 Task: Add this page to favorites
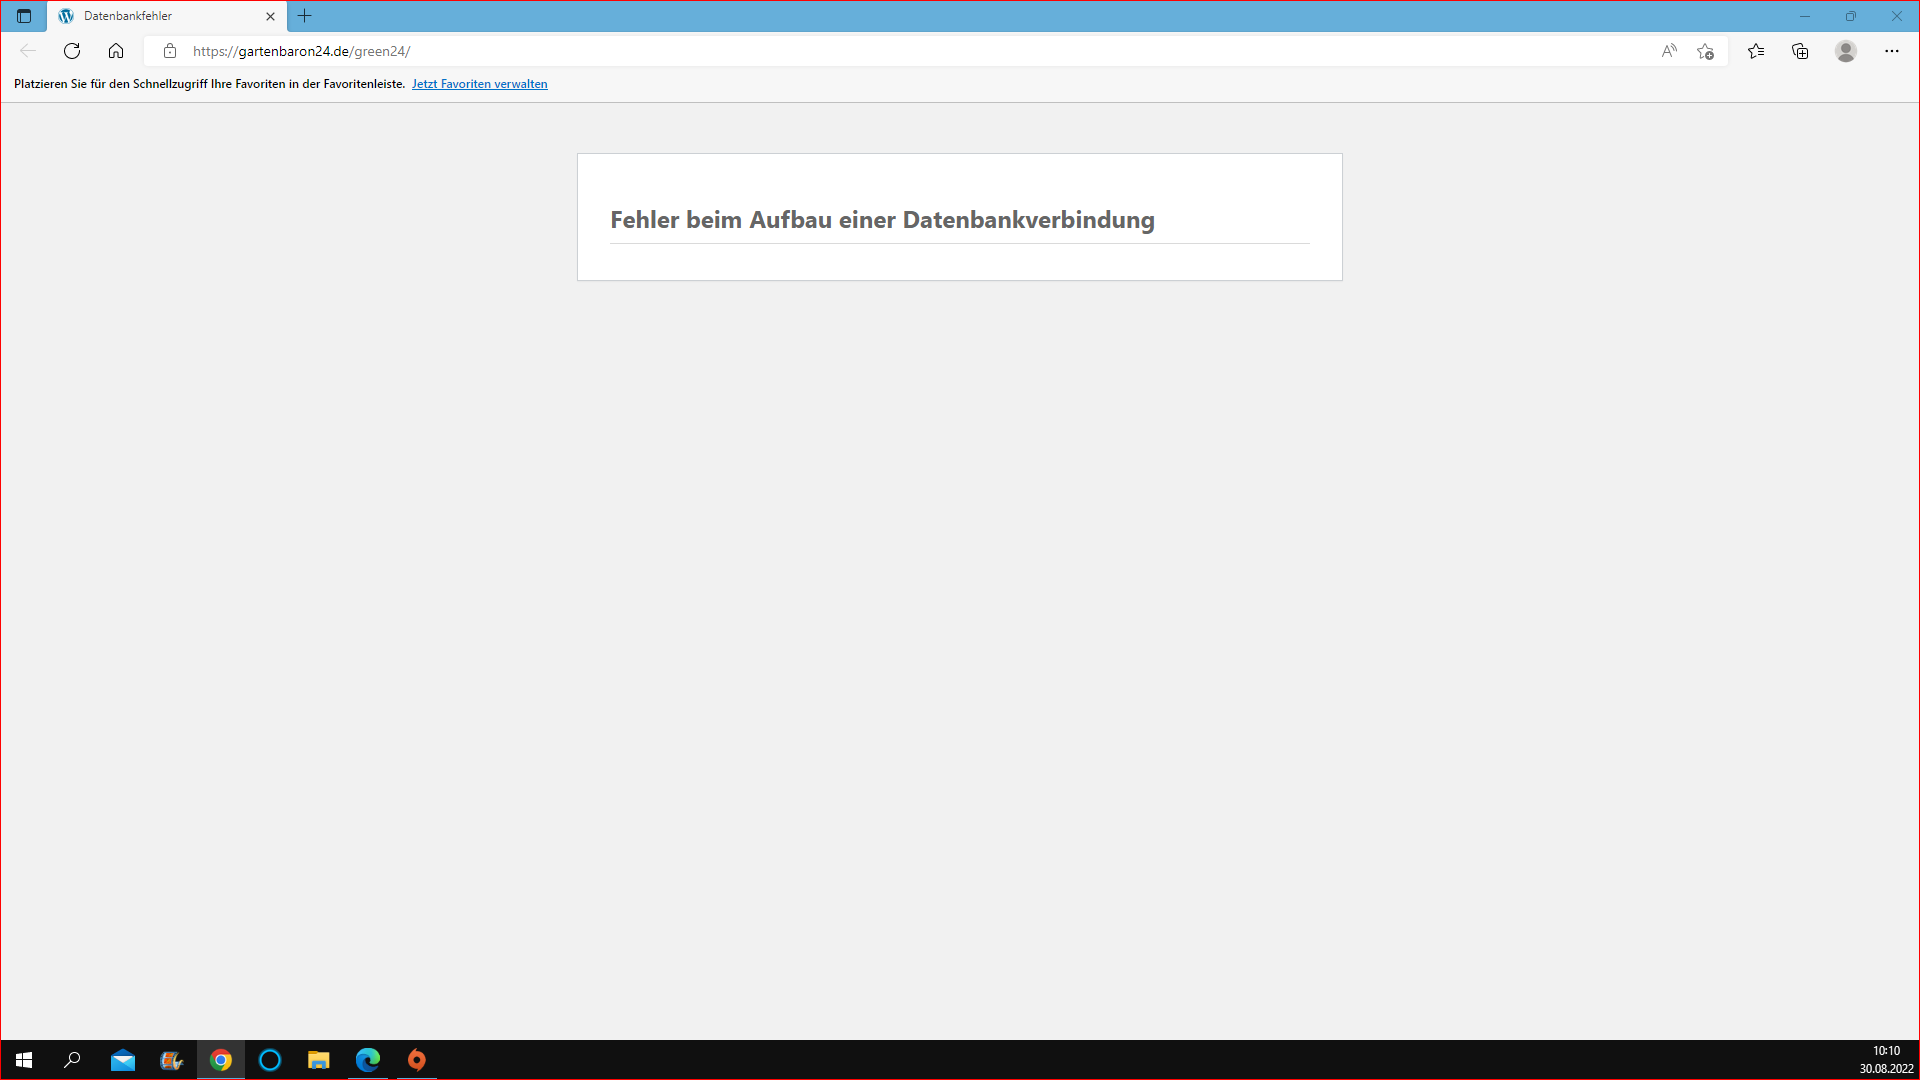tap(1706, 51)
